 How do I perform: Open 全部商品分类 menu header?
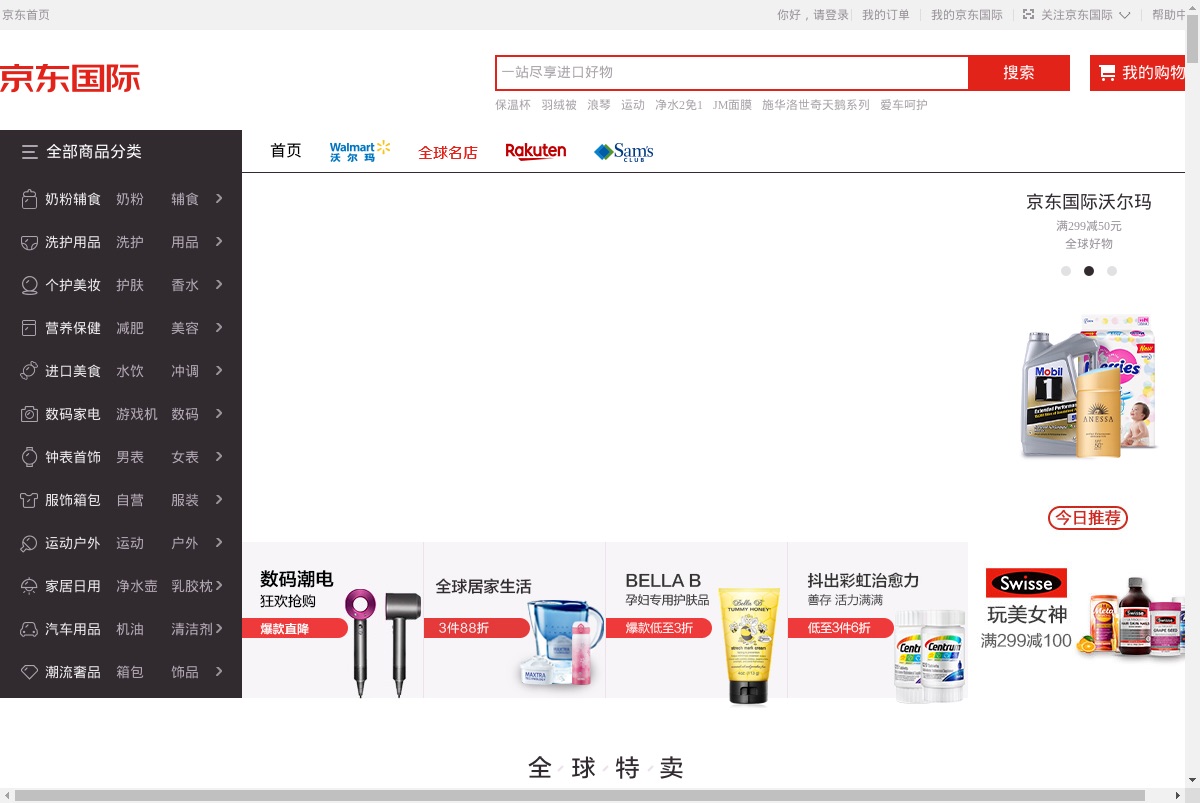tap(121, 152)
